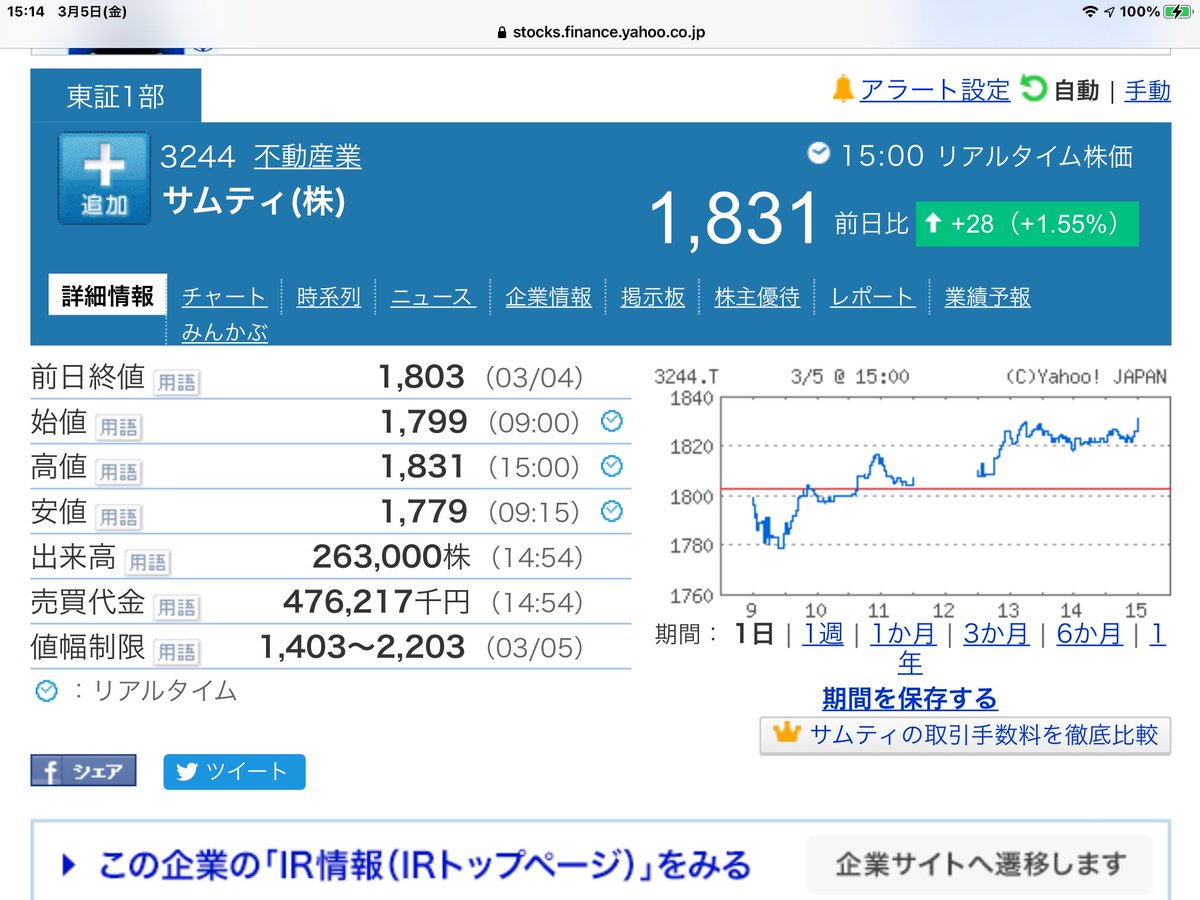
Task: Select the 詳細情報 tab
Action: (x=107, y=296)
